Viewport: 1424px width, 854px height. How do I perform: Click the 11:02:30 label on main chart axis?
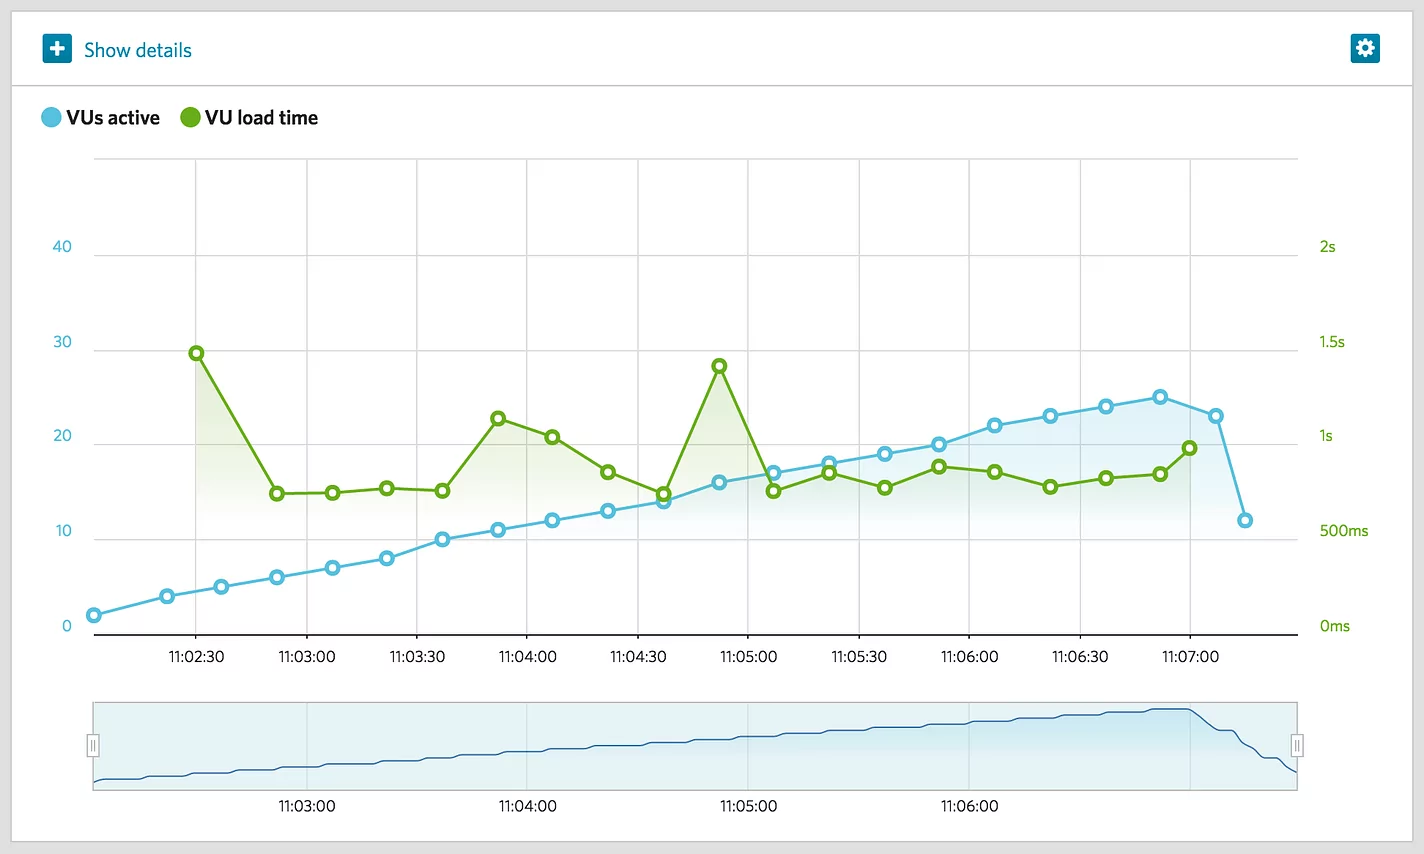(196, 657)
